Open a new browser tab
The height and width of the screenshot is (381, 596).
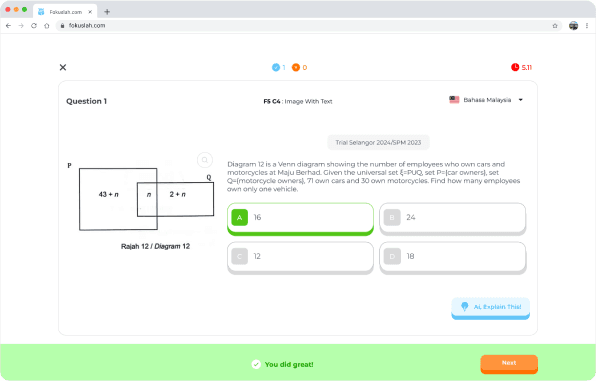[107, 12]
